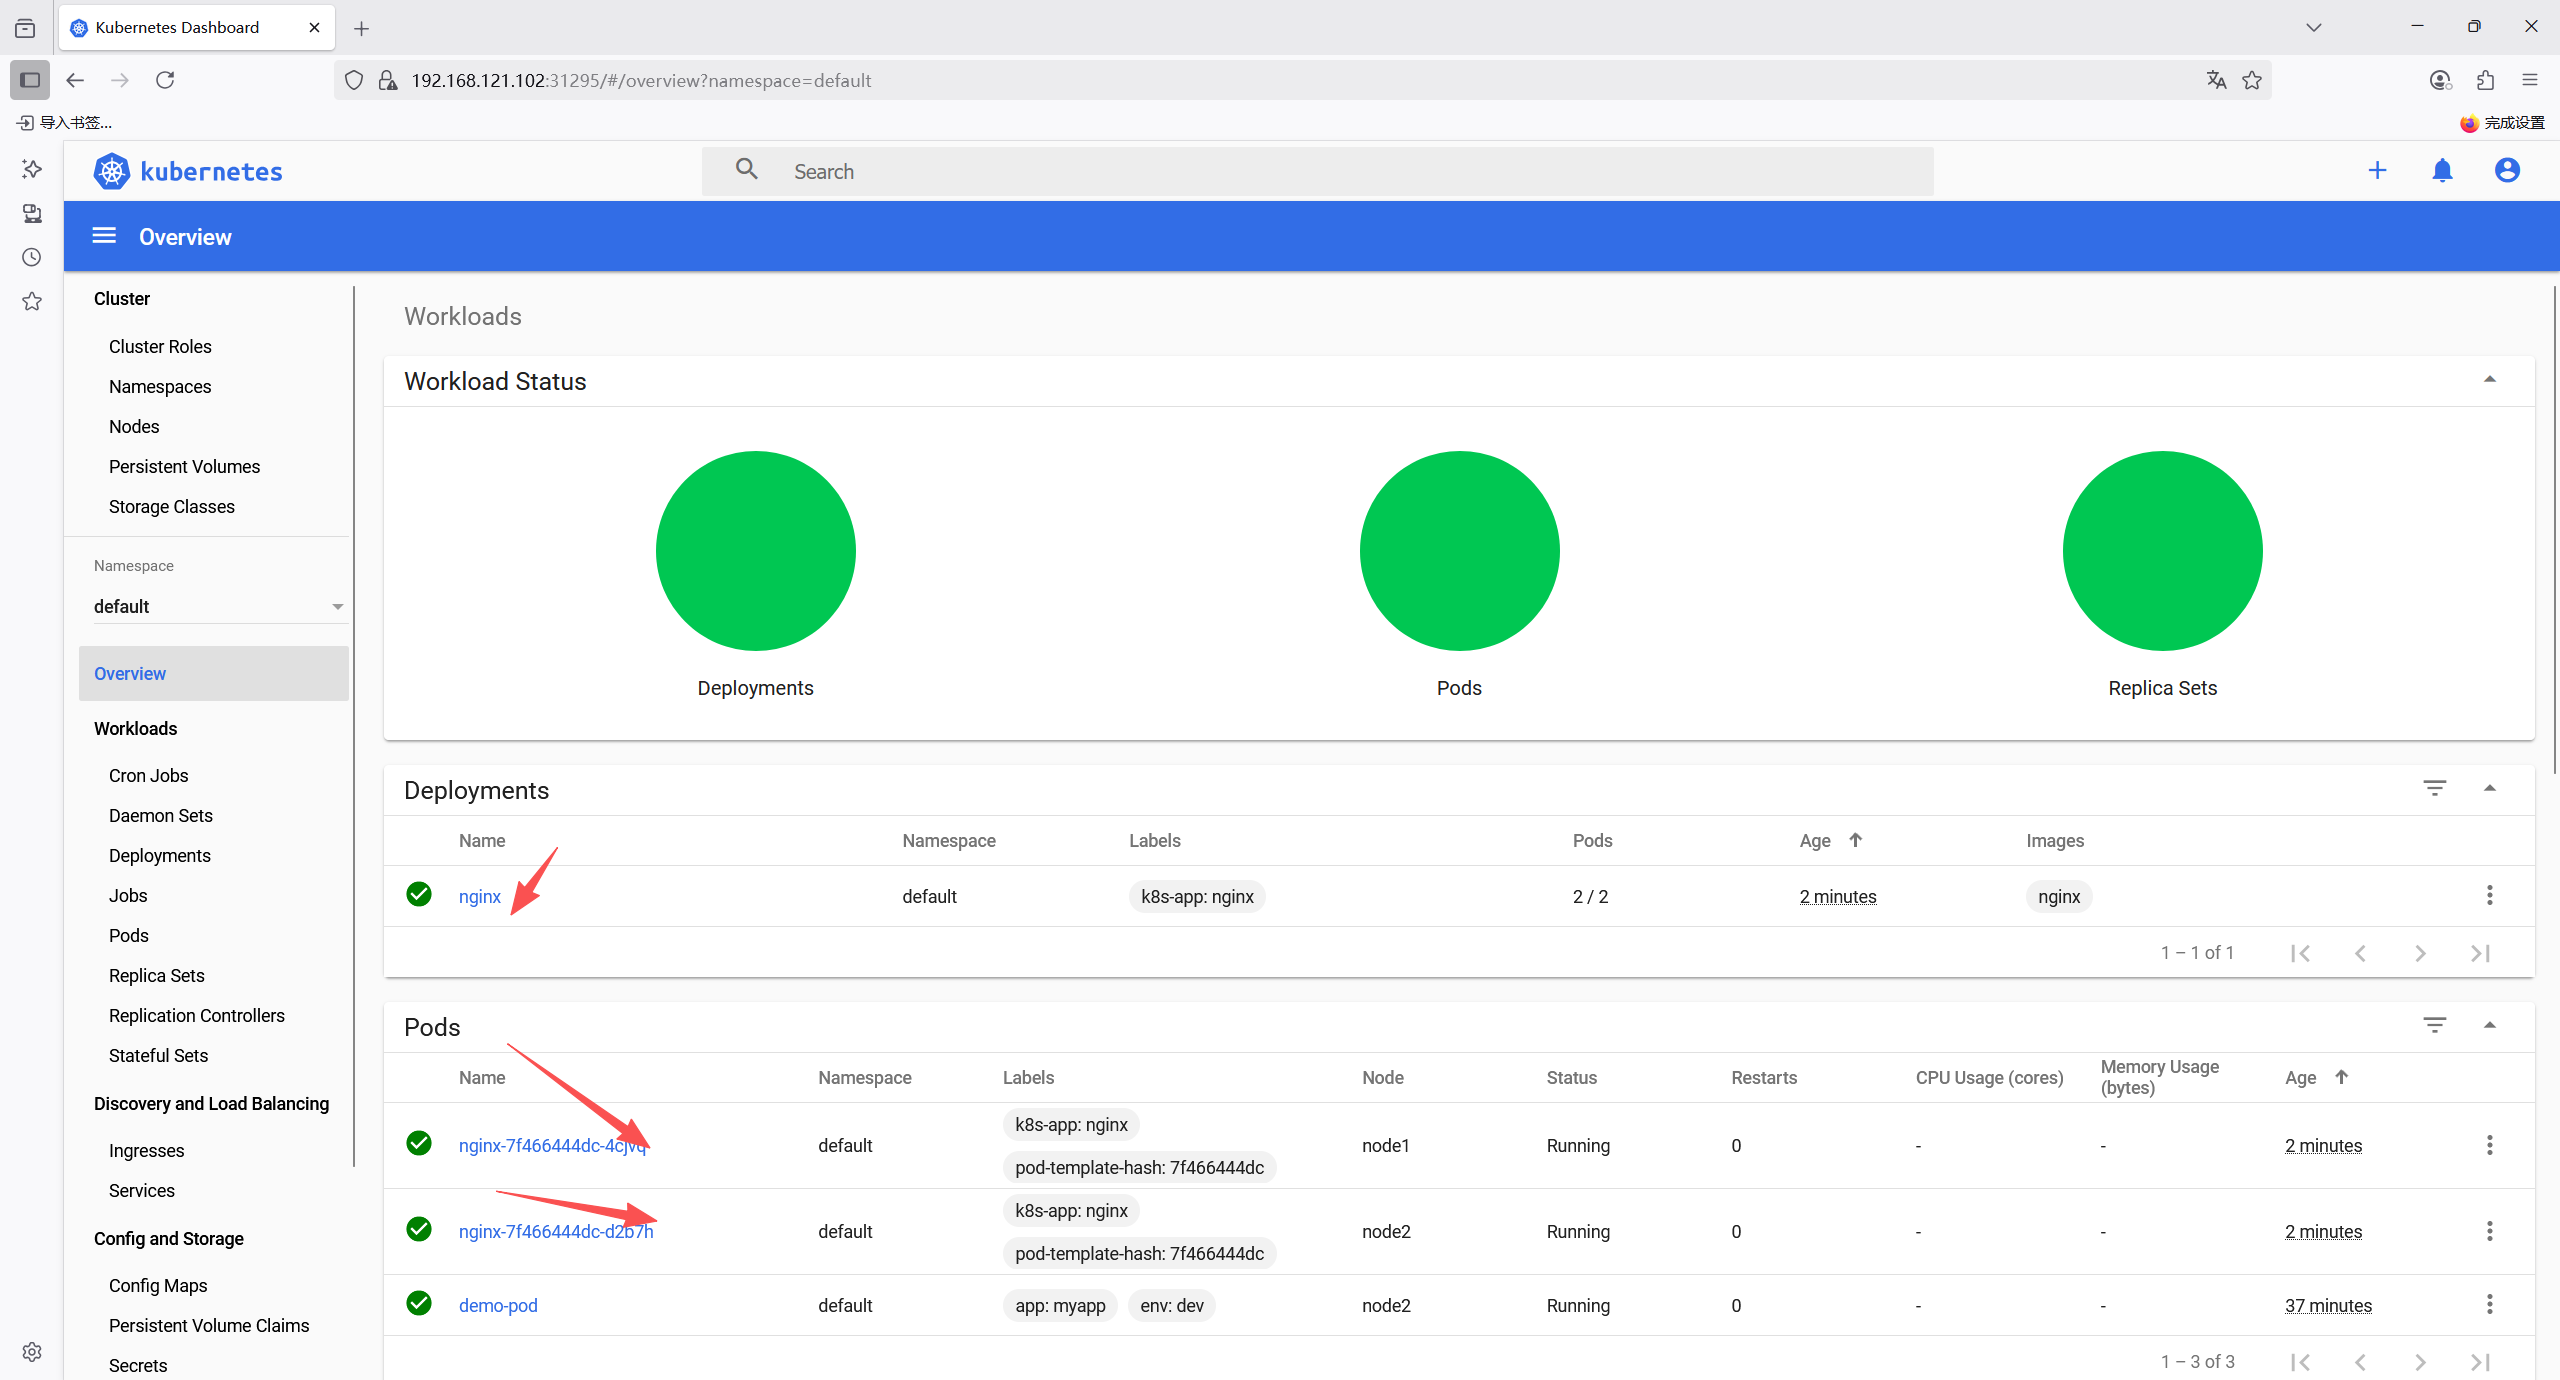Image resolution: width=2560 pixels, height=1380 pixels.
Task: Open the browser tab list chevron
Action: click(2313, 27)
